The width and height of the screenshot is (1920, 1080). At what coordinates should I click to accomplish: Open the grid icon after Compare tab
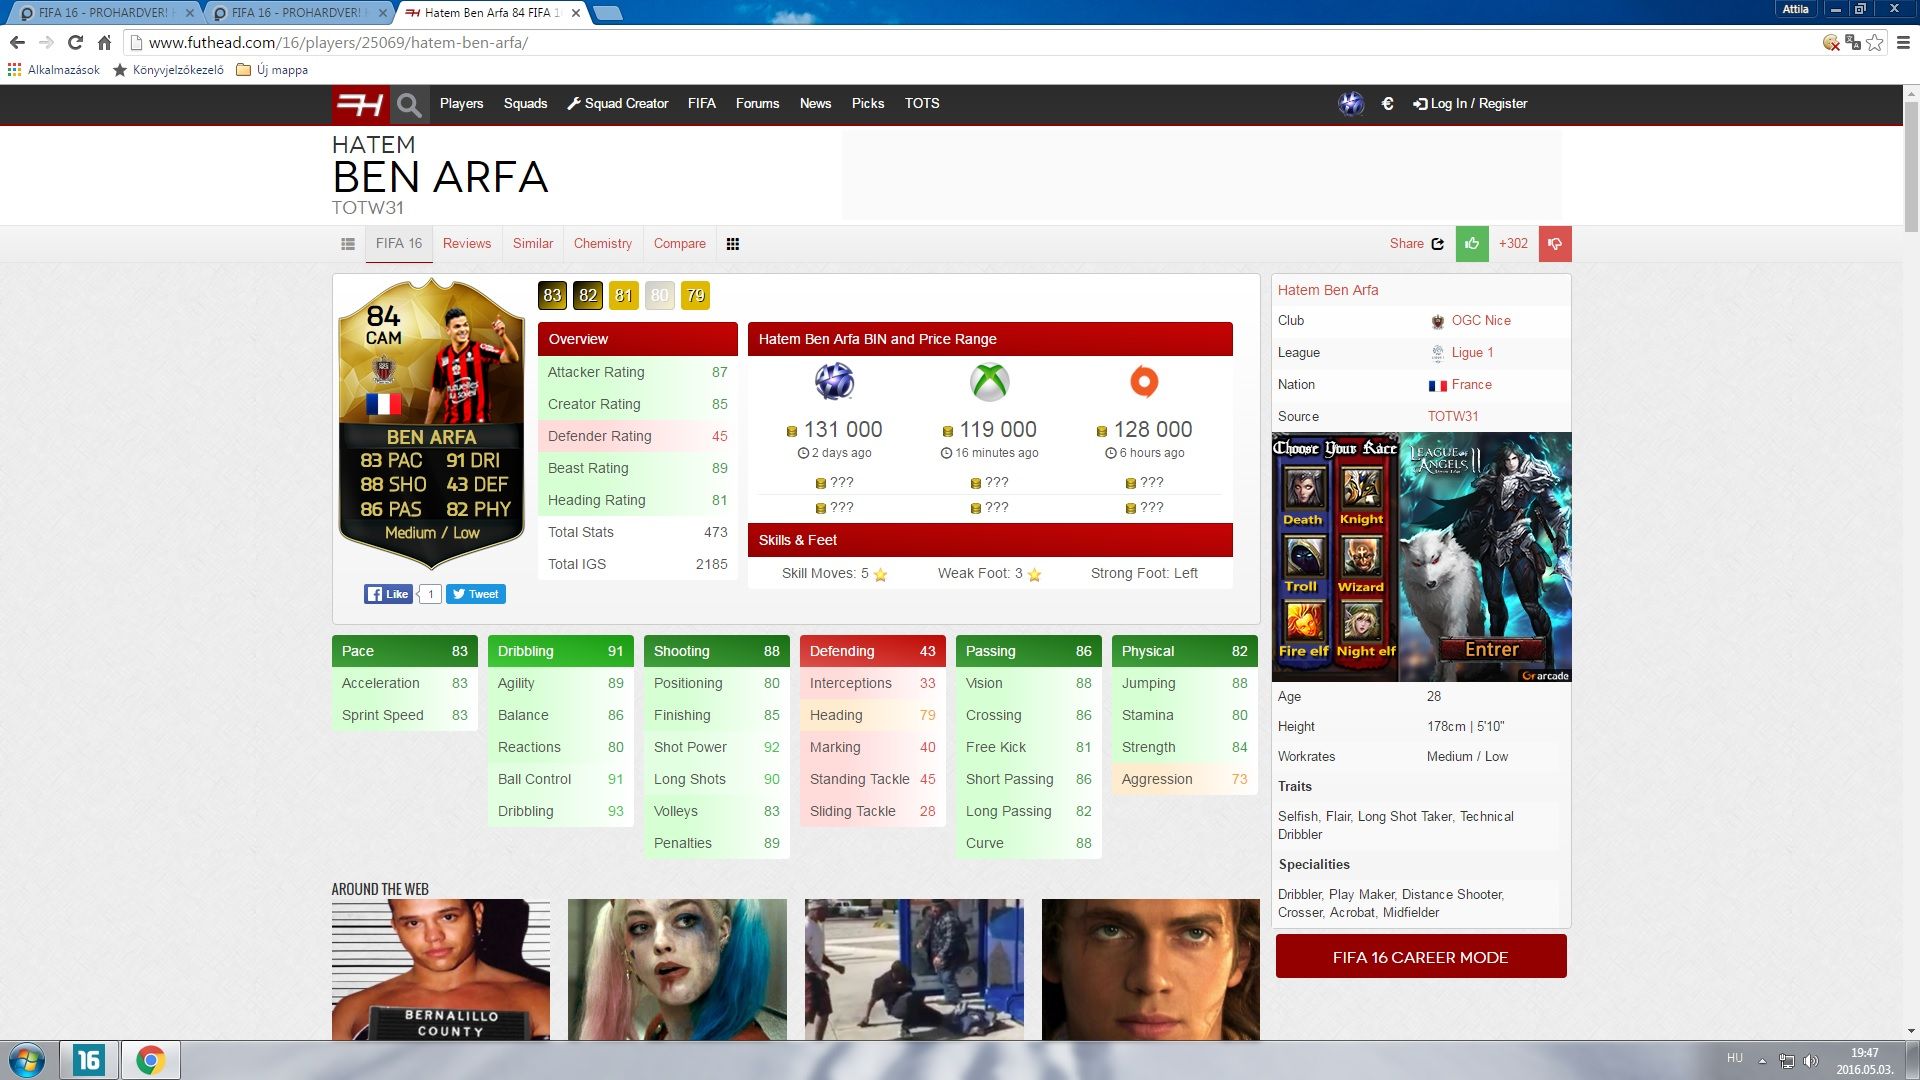(x=733, y=244)
